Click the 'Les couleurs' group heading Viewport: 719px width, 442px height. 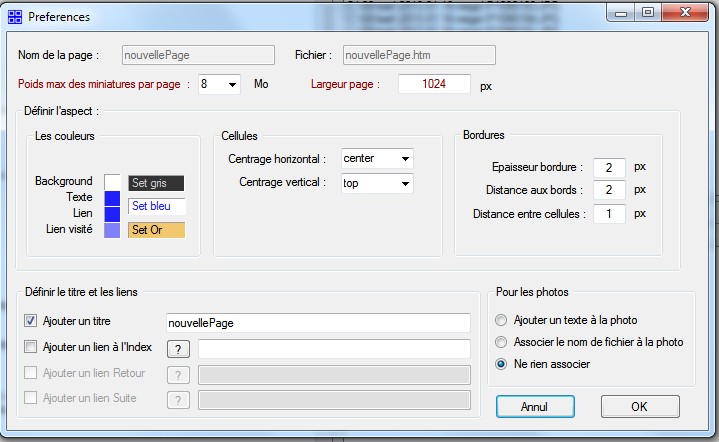(65, 136)
